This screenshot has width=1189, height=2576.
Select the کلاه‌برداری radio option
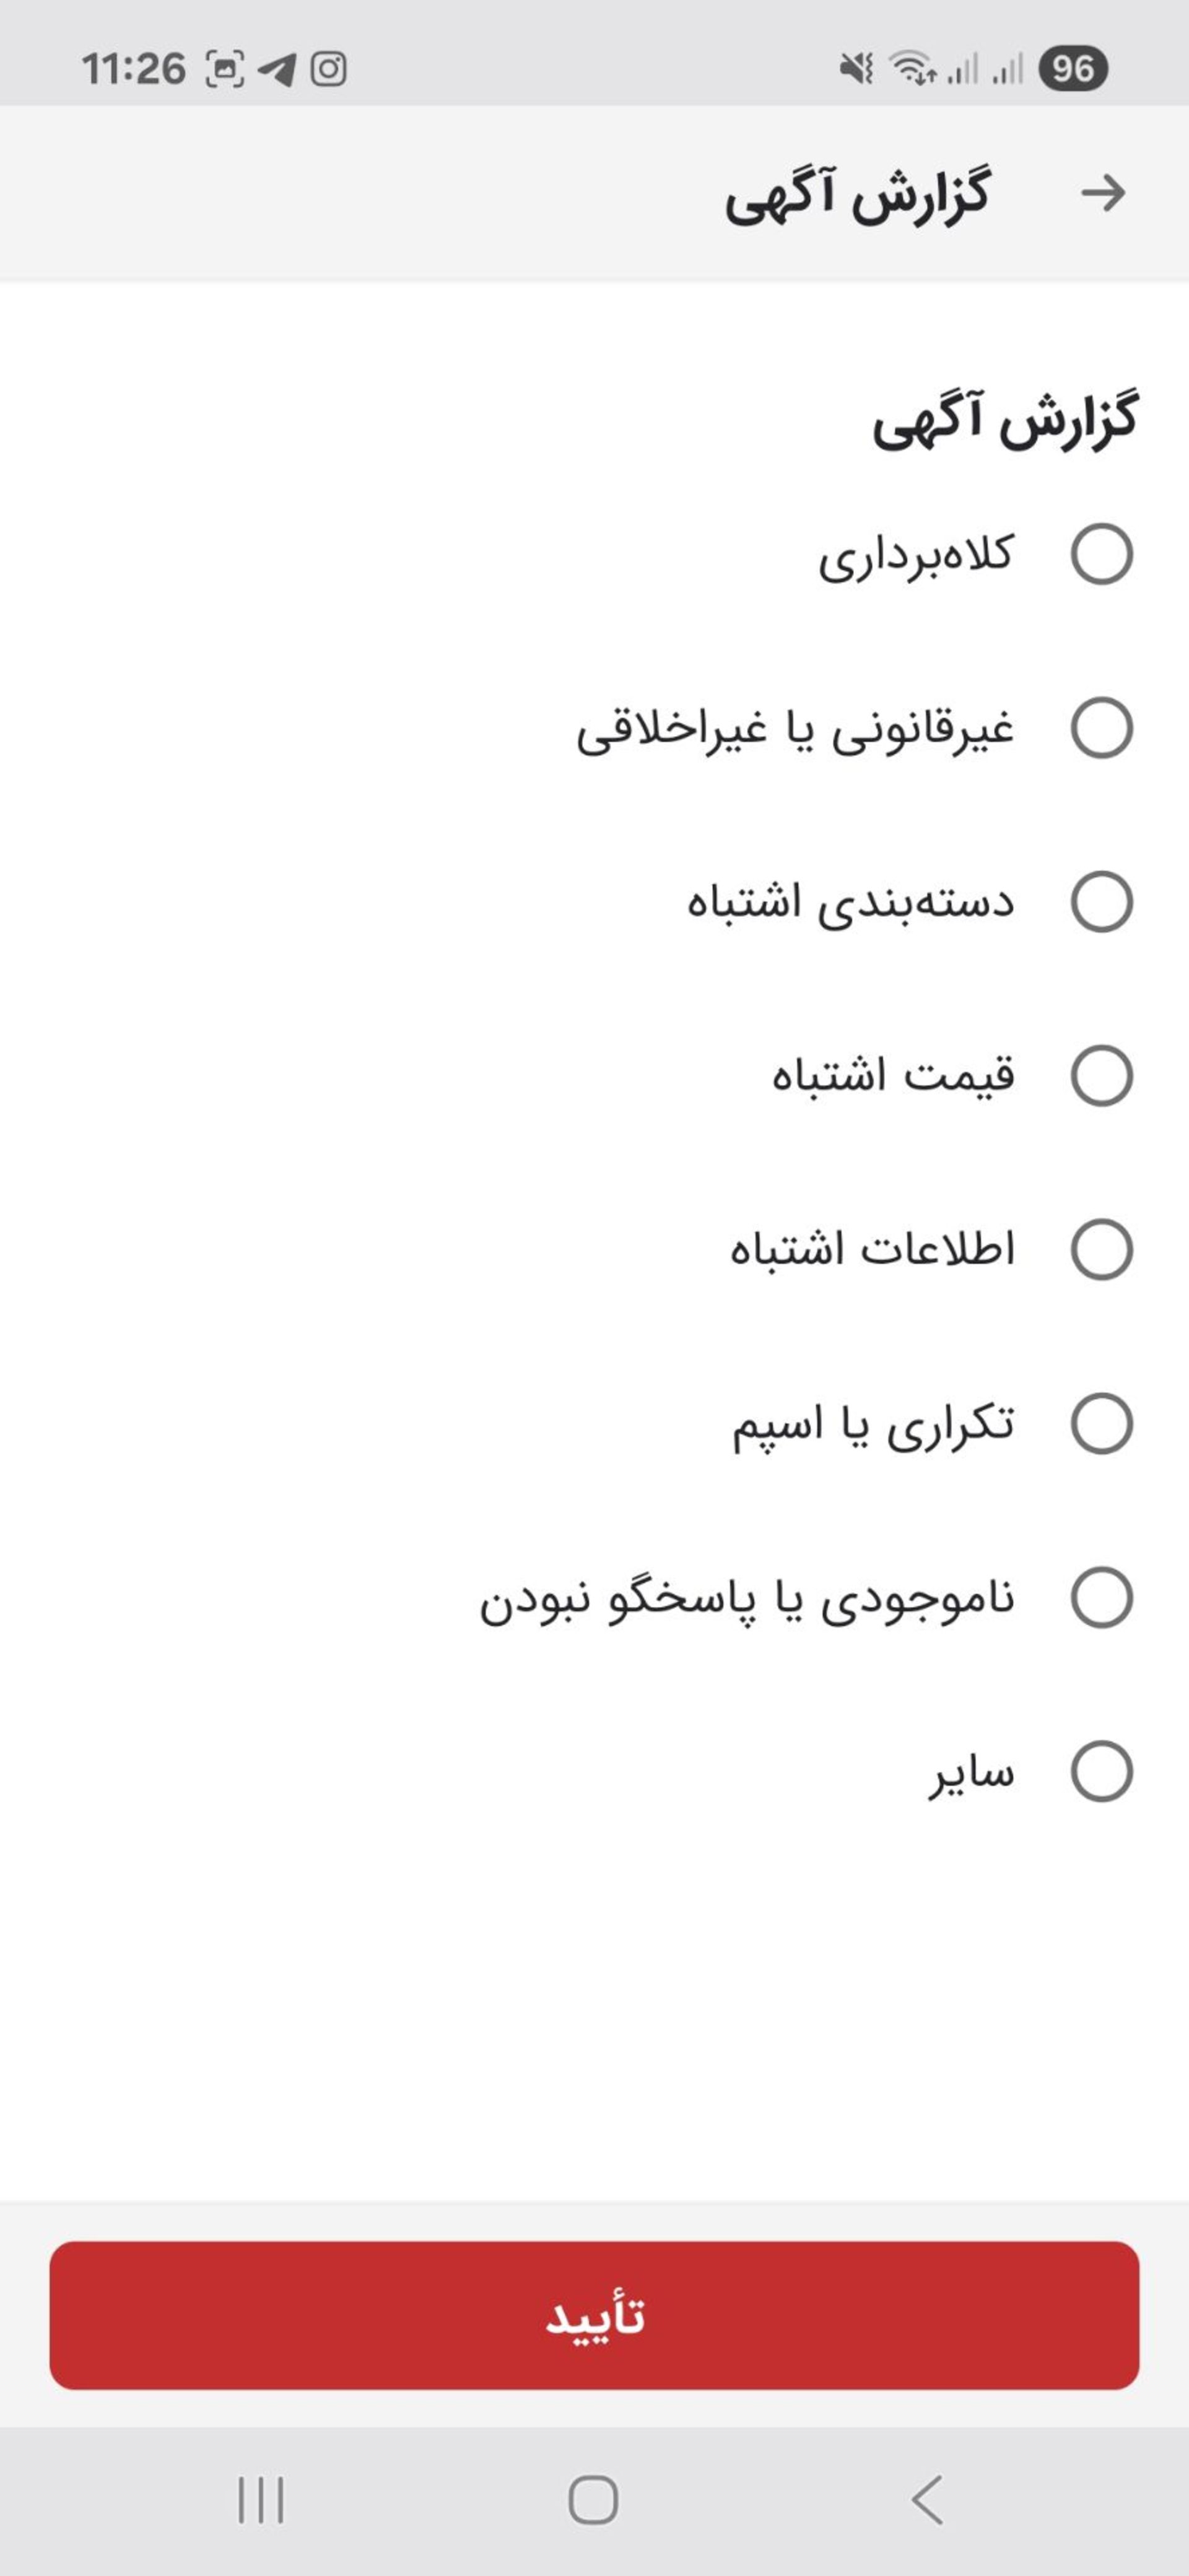1101,554
